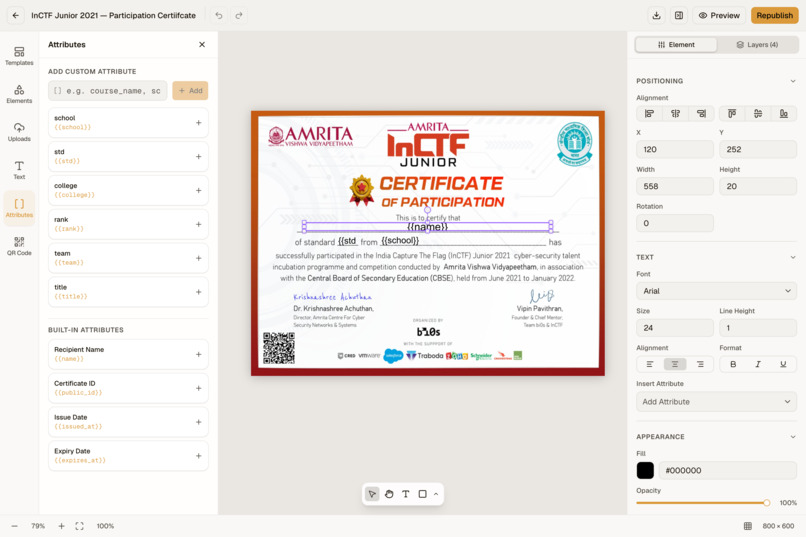Insert the Recipient Name attribute with plus
This screenshot has height=537, width=806.
coord(198,355)
